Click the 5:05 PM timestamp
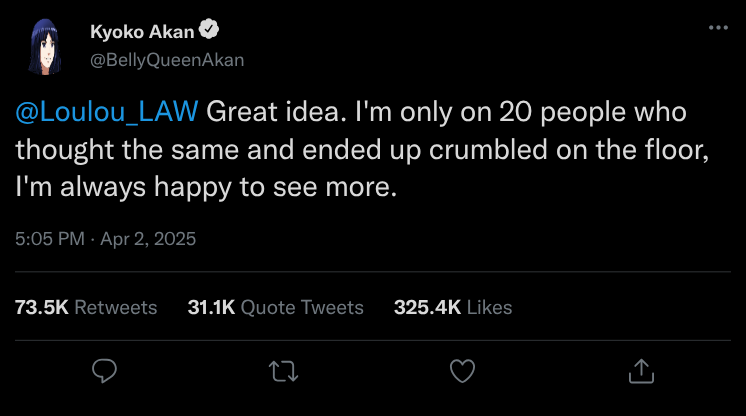The image size is (746, 416). coord(48,239)
